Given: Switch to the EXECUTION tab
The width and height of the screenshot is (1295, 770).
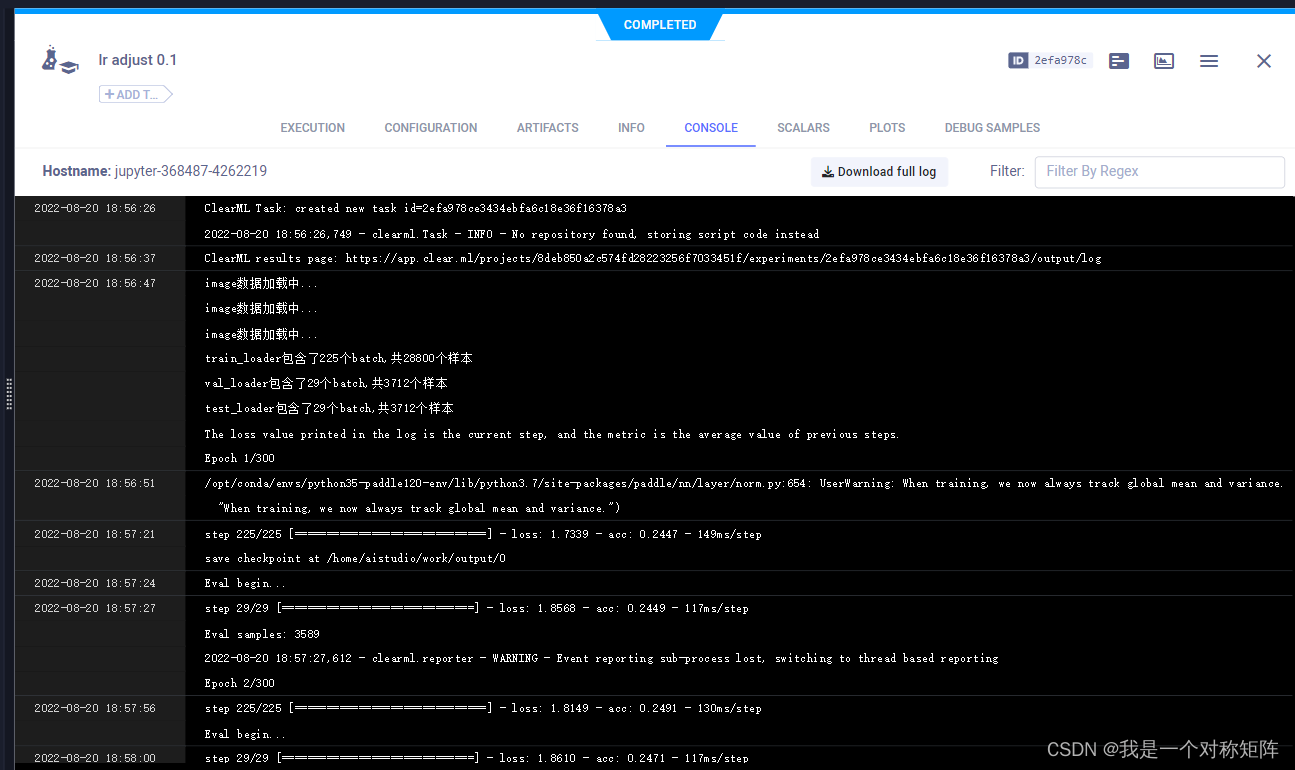Looking at the screenshot, I should click(x=313, y=128).
